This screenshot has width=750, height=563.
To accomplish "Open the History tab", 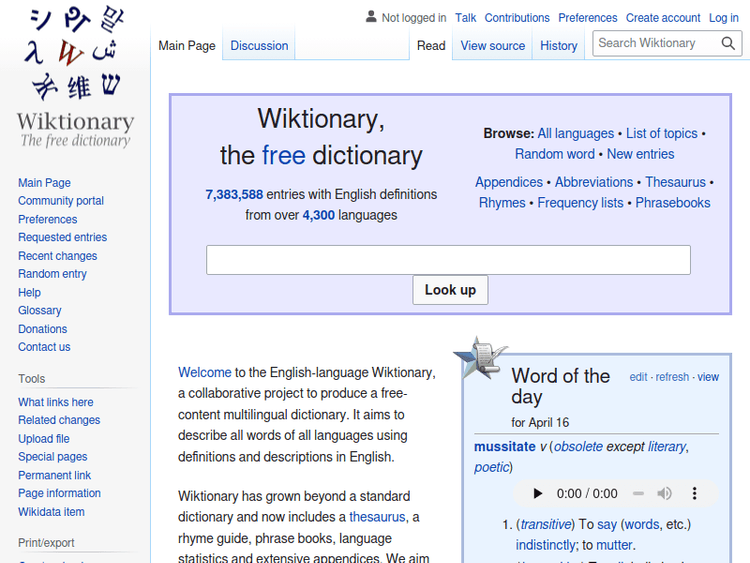I will click(559, 46).
